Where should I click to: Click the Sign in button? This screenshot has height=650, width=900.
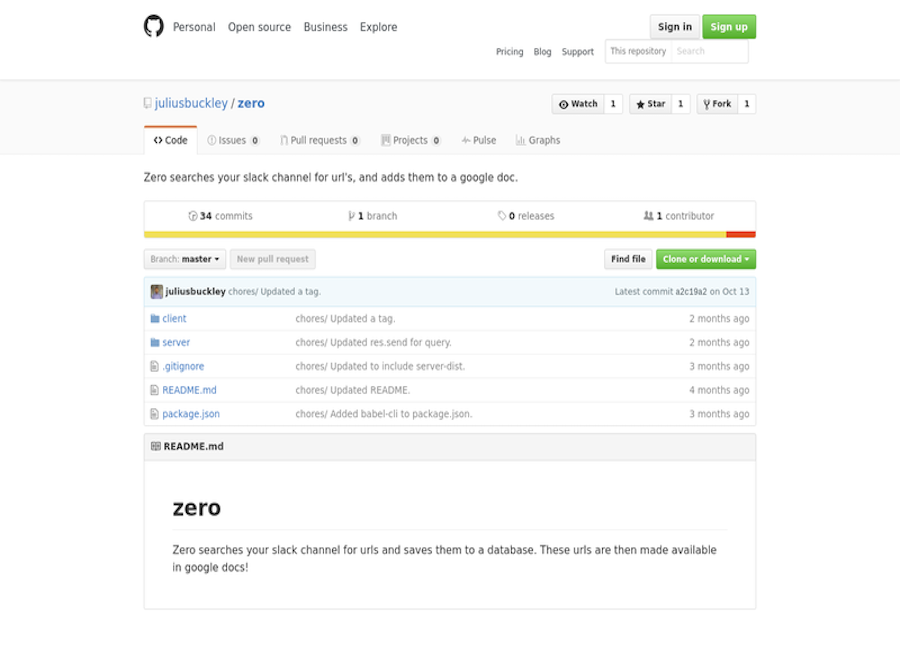(x=674, y=27)
